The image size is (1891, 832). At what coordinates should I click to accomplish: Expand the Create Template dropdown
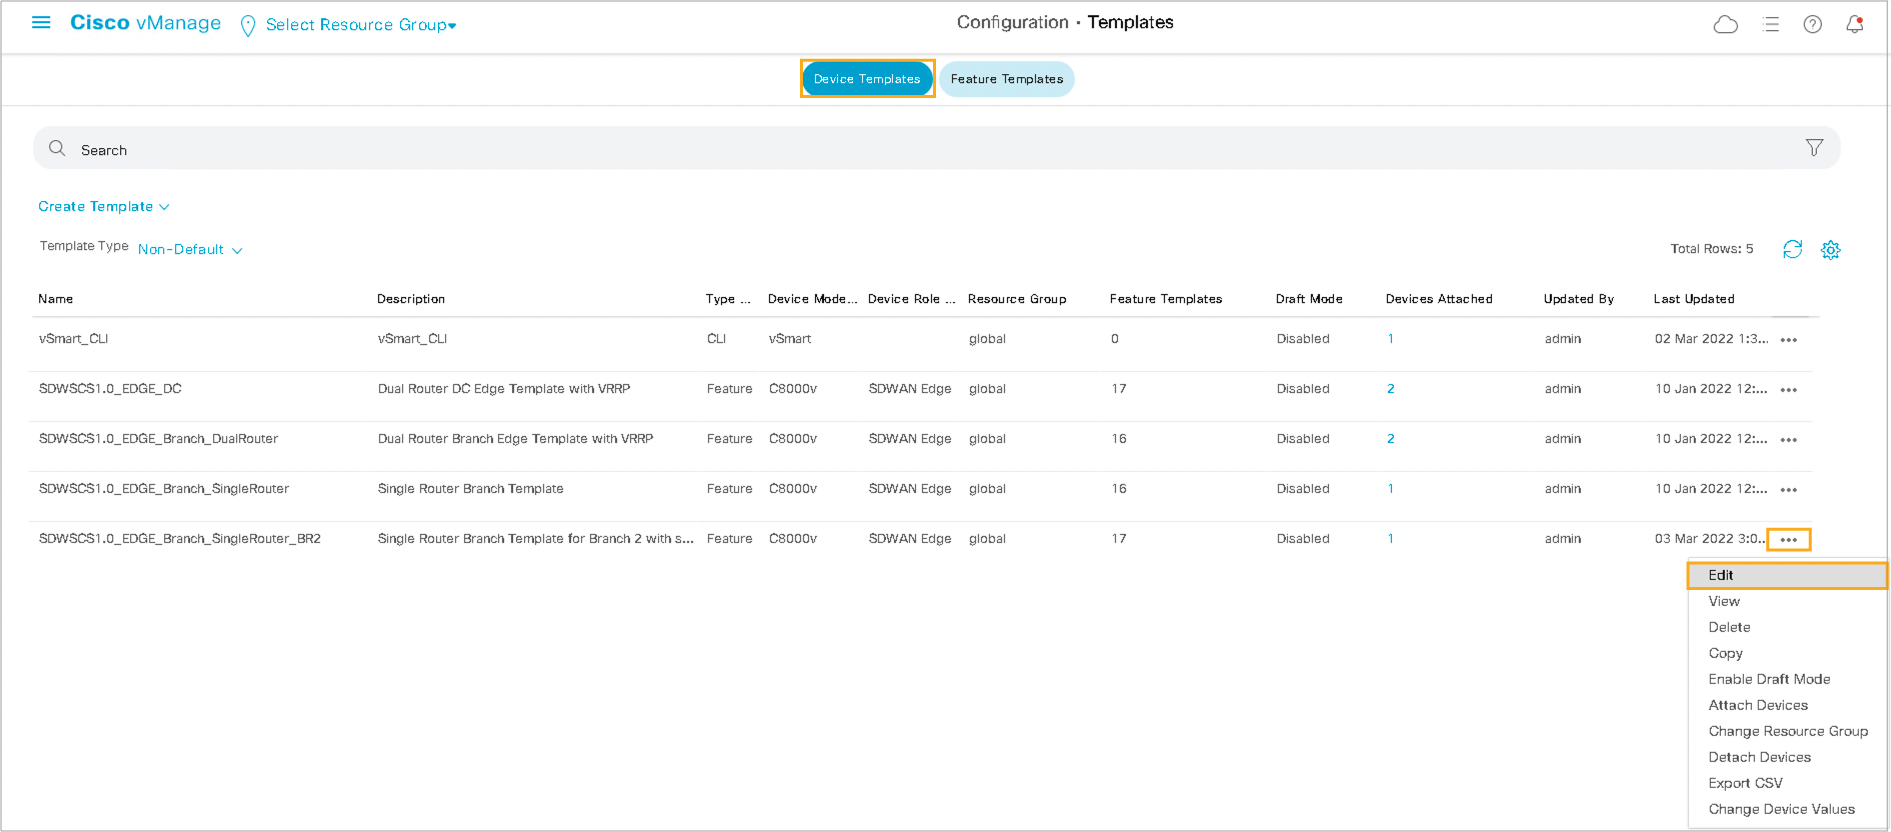point(104,206)
